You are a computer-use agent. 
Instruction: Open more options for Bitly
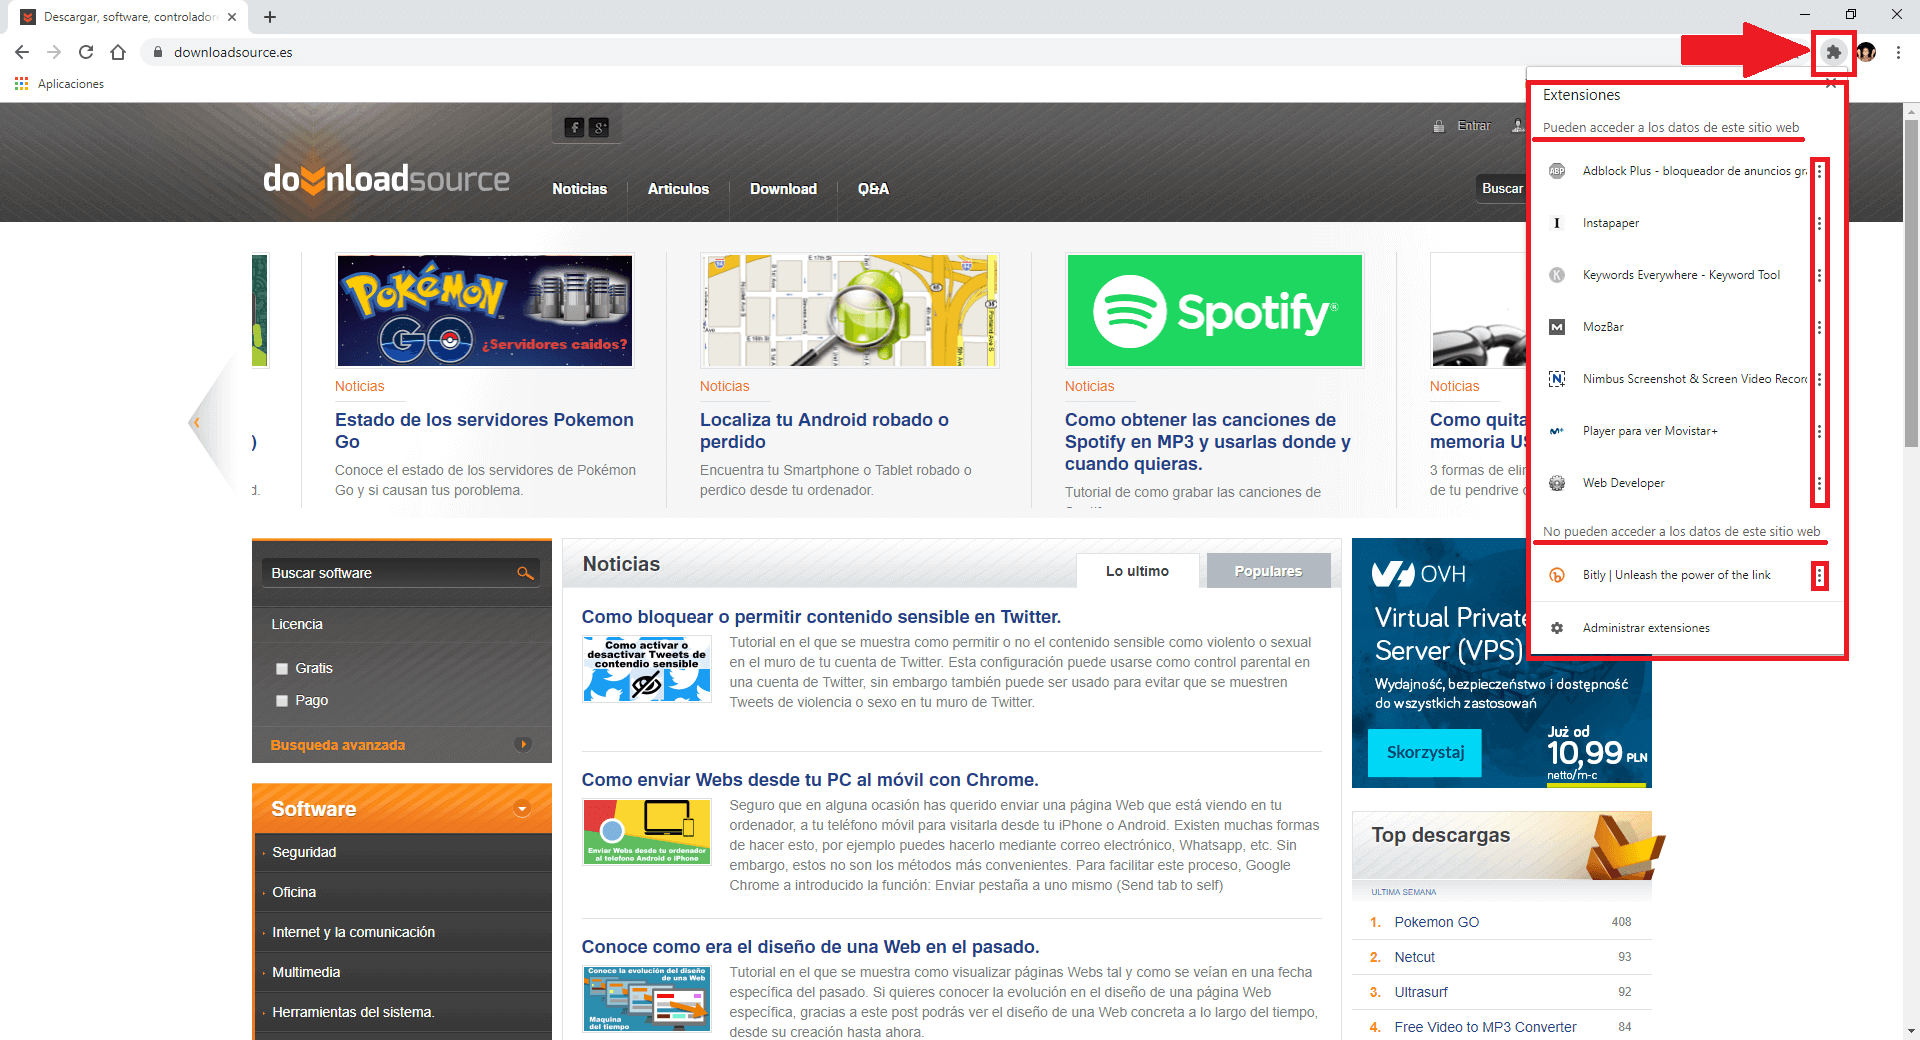(x=1819, y=575)
